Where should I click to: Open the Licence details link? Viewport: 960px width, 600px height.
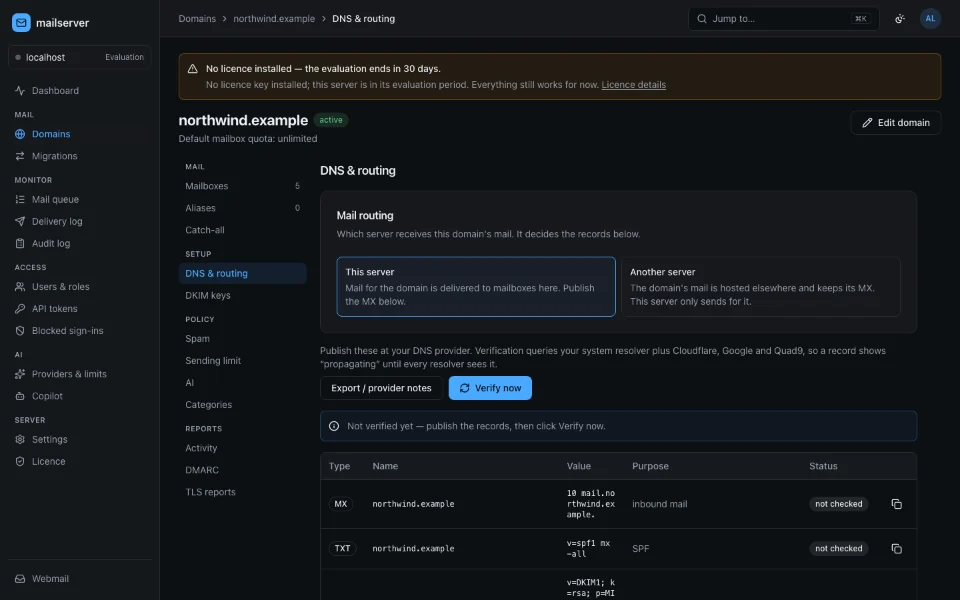coord(634,85)
